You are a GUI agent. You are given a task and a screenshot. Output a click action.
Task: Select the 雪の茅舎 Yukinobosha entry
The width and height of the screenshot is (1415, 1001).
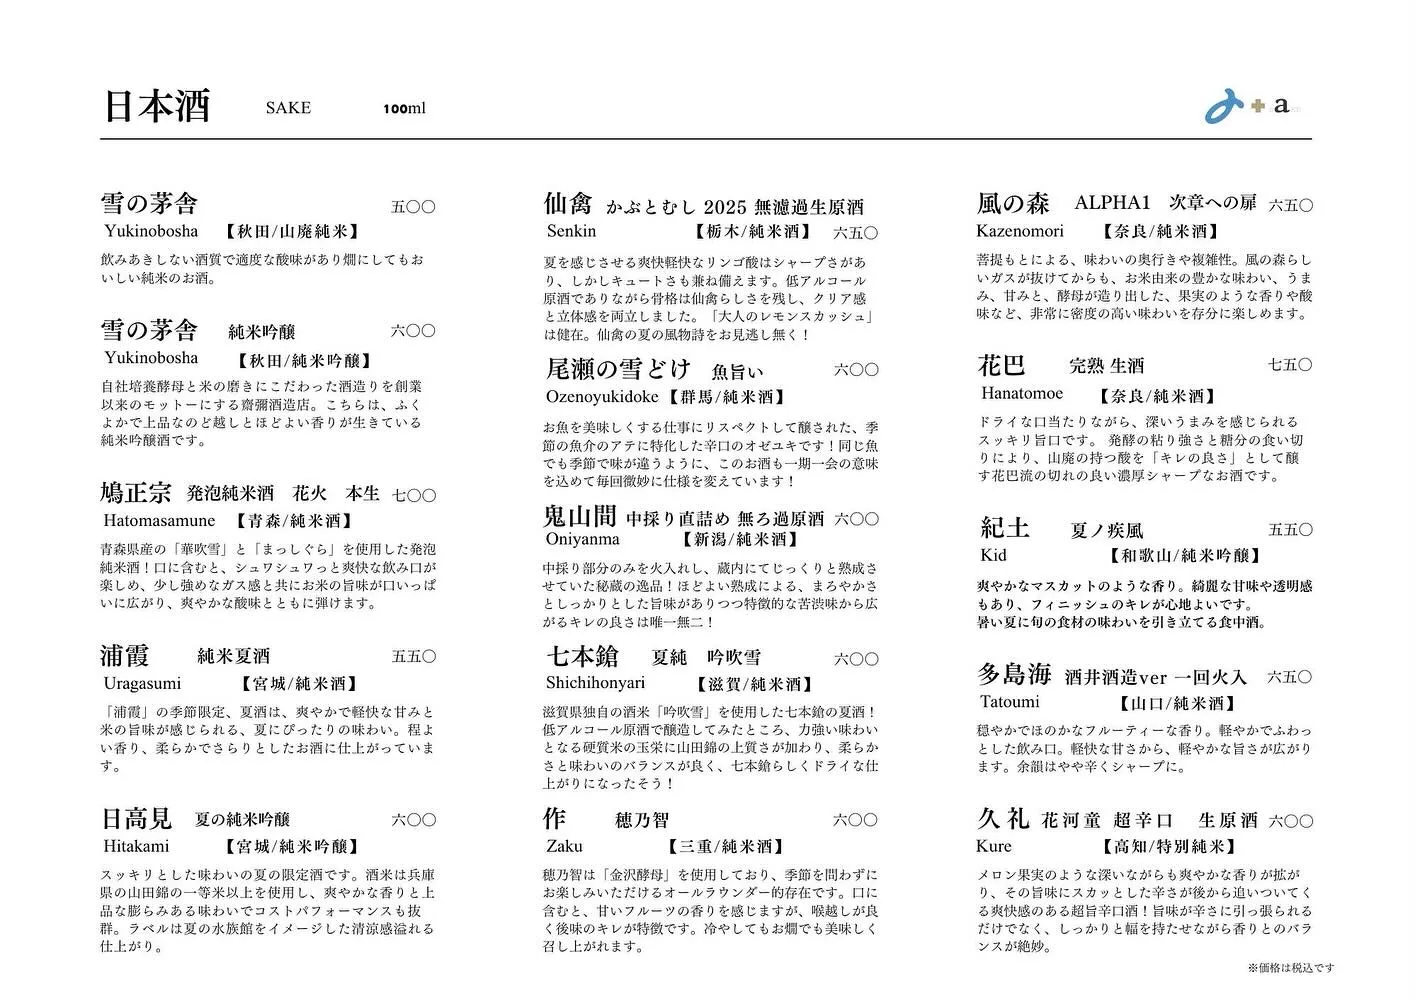(148, 204)
